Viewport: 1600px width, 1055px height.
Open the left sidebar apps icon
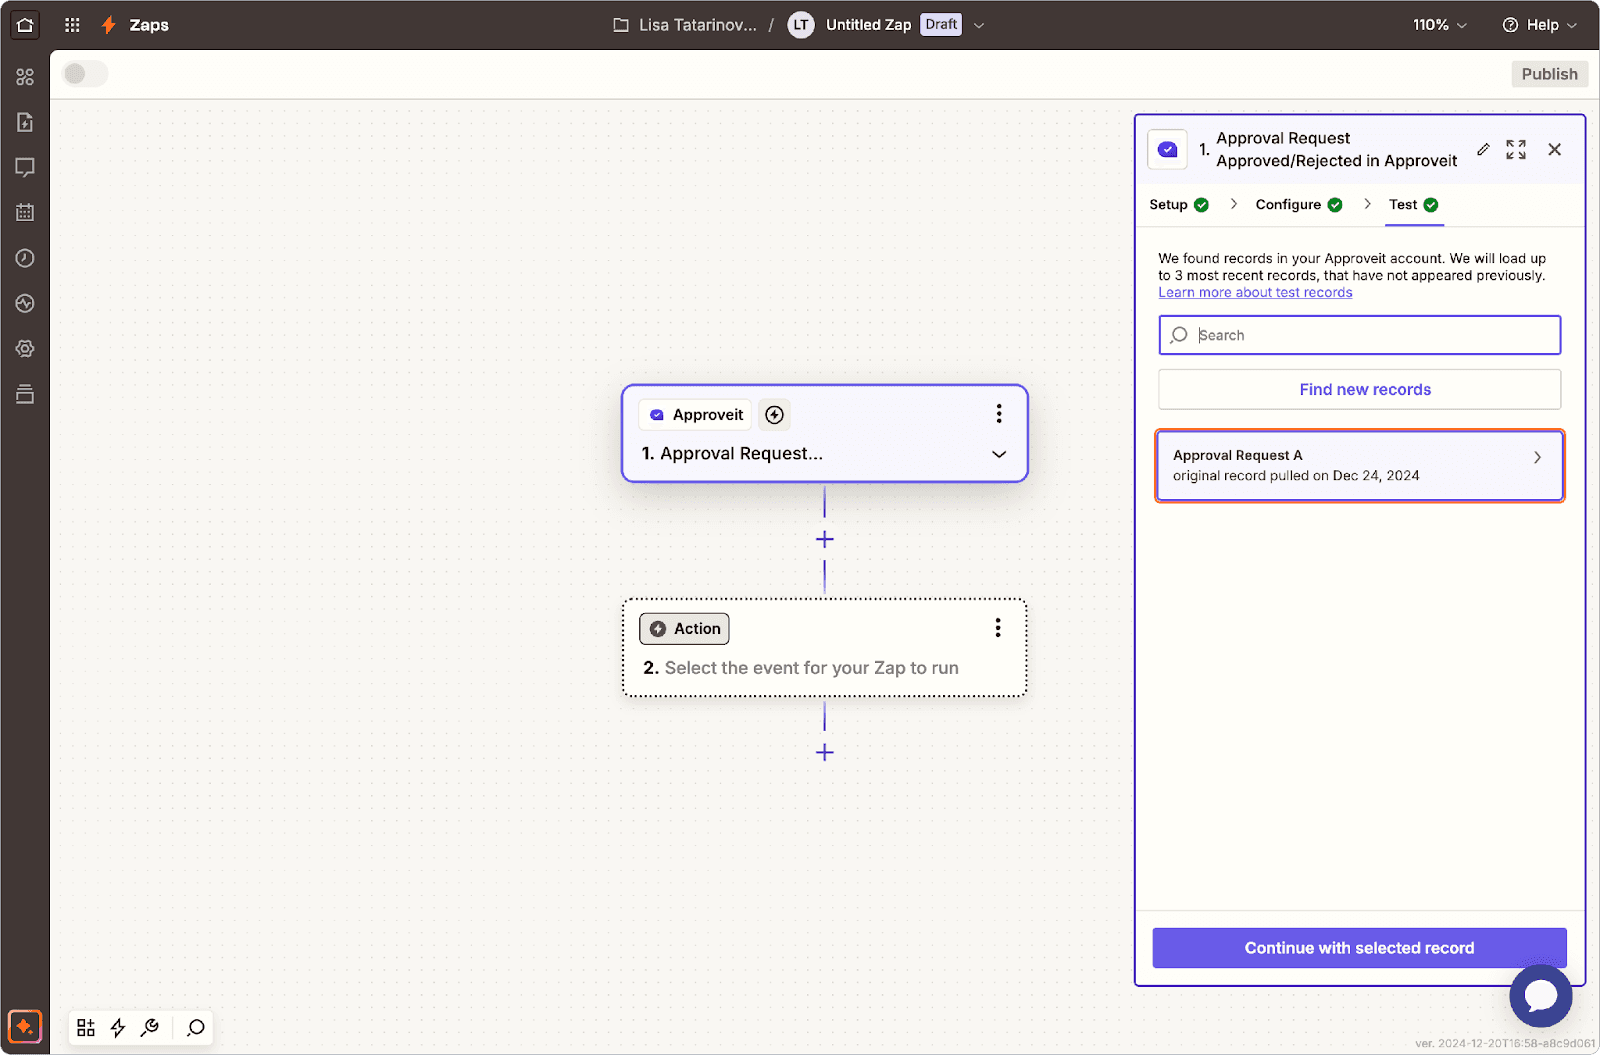(25, 77)
